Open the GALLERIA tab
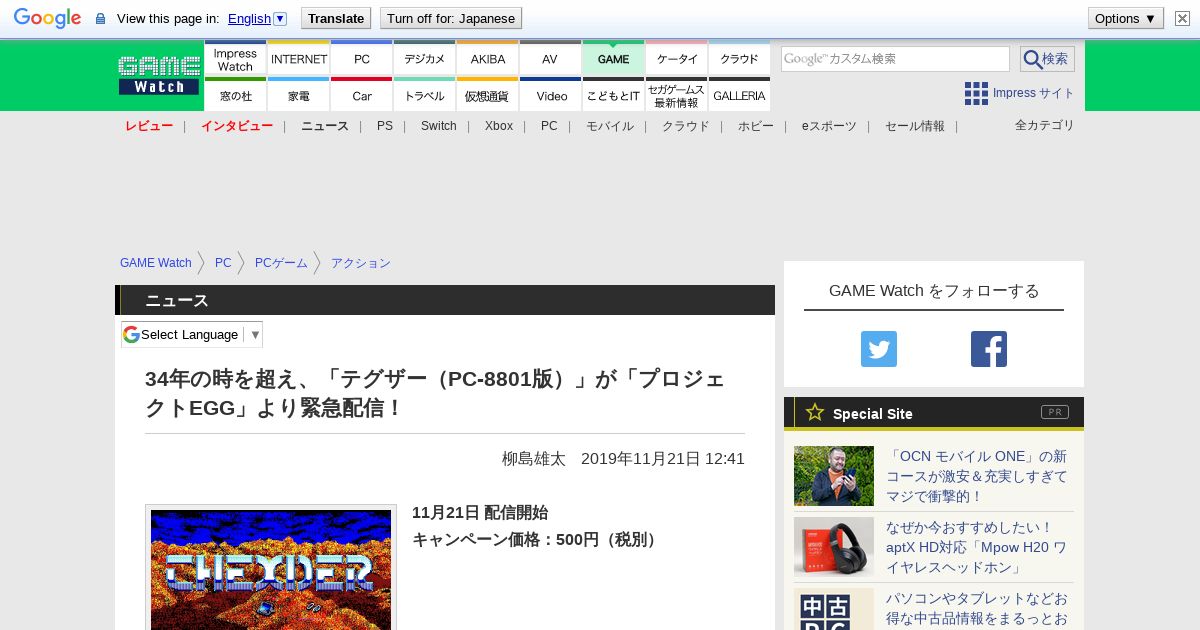The width and height of the screenshot is (1200, 630). [739, 95]
